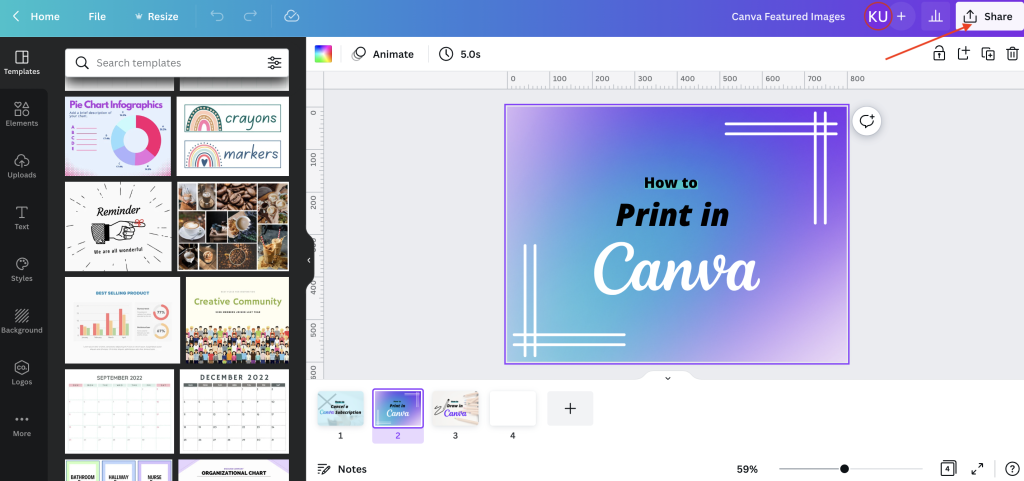Screen dimensions: 1024x481
Task: Open the Uploads panel
Action: pos(21,166)
